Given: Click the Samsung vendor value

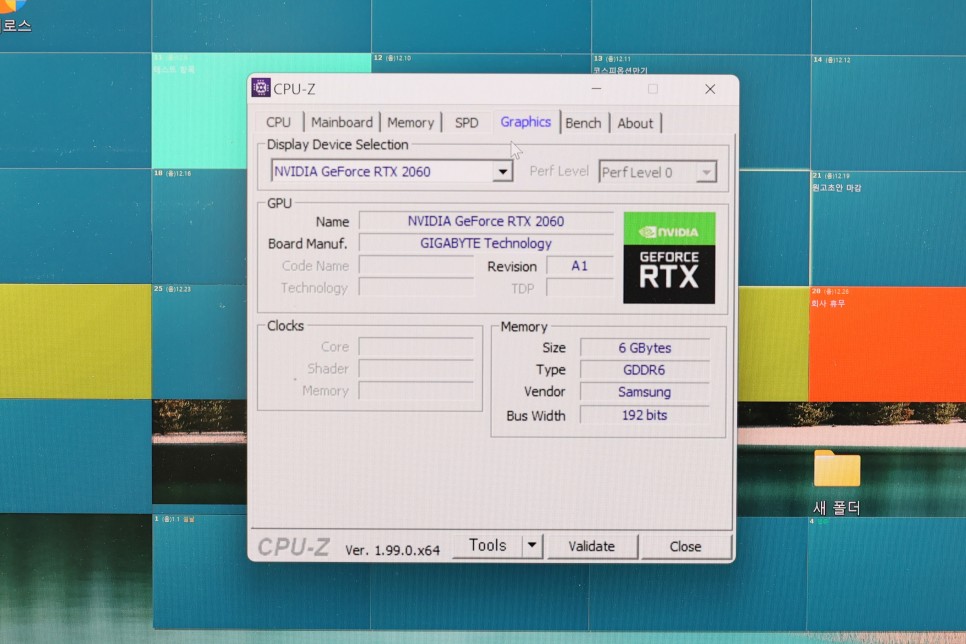Looking at the screenshot, I should pyautogui.click(x=644, y=392).
